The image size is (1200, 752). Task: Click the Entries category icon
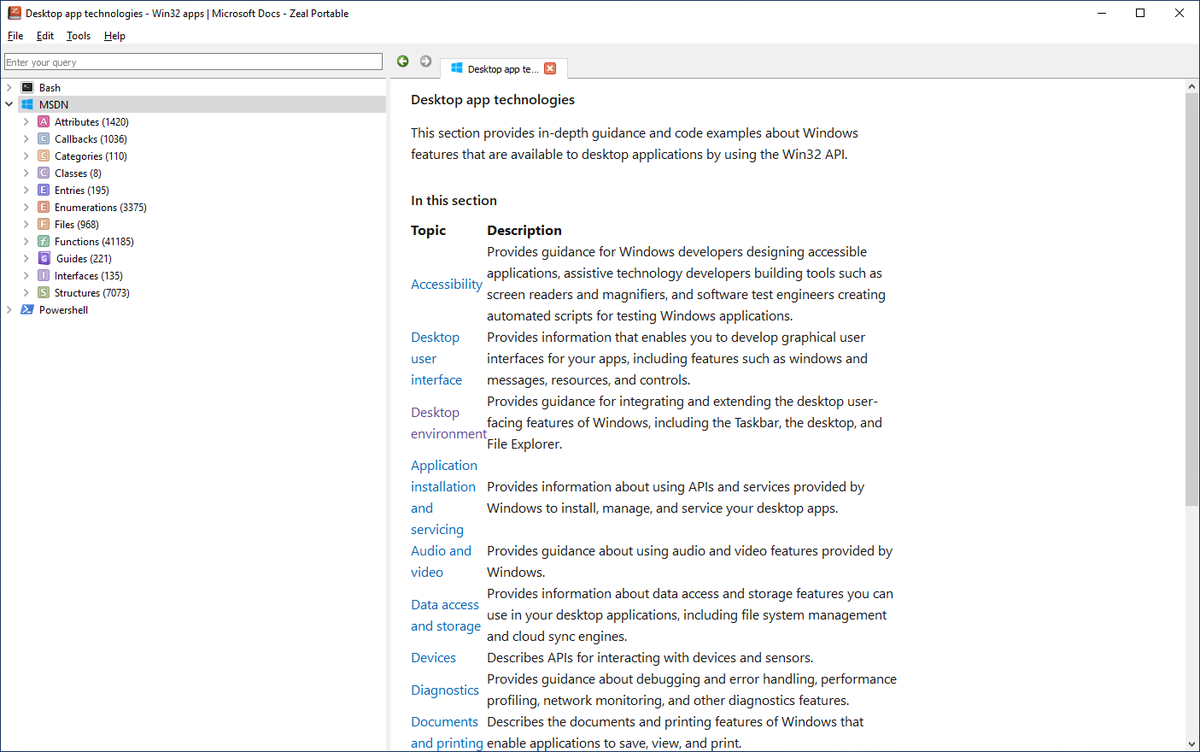44,190
